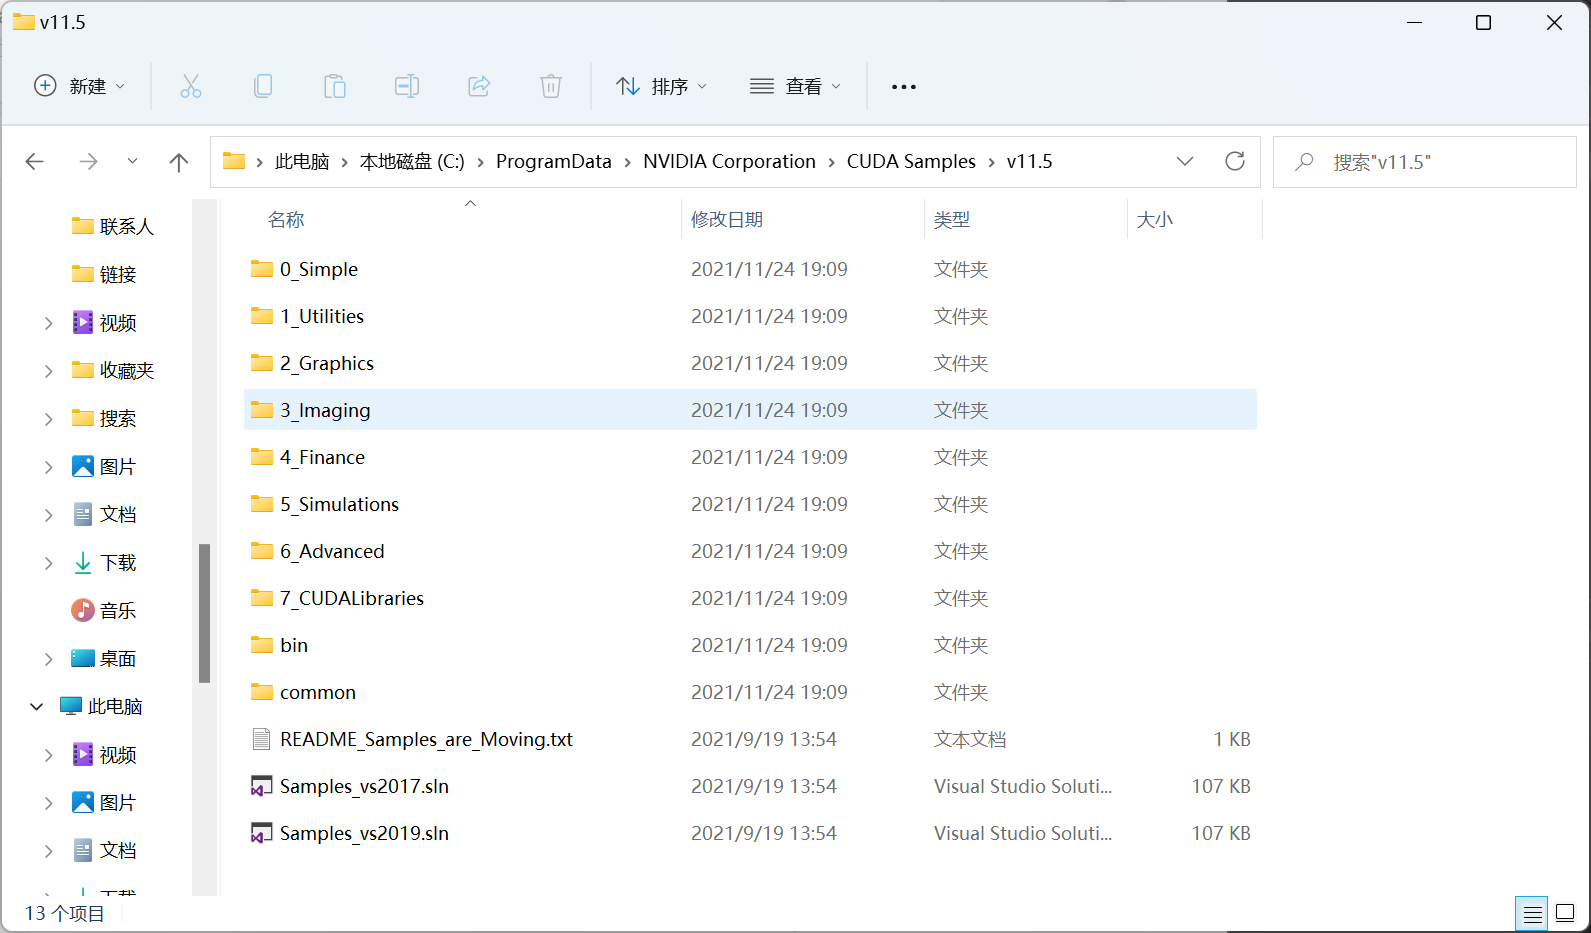This screenshot has width=1591, height=933.
Task: Select the 4_Finance folder
Action: (x=322, y=457)
